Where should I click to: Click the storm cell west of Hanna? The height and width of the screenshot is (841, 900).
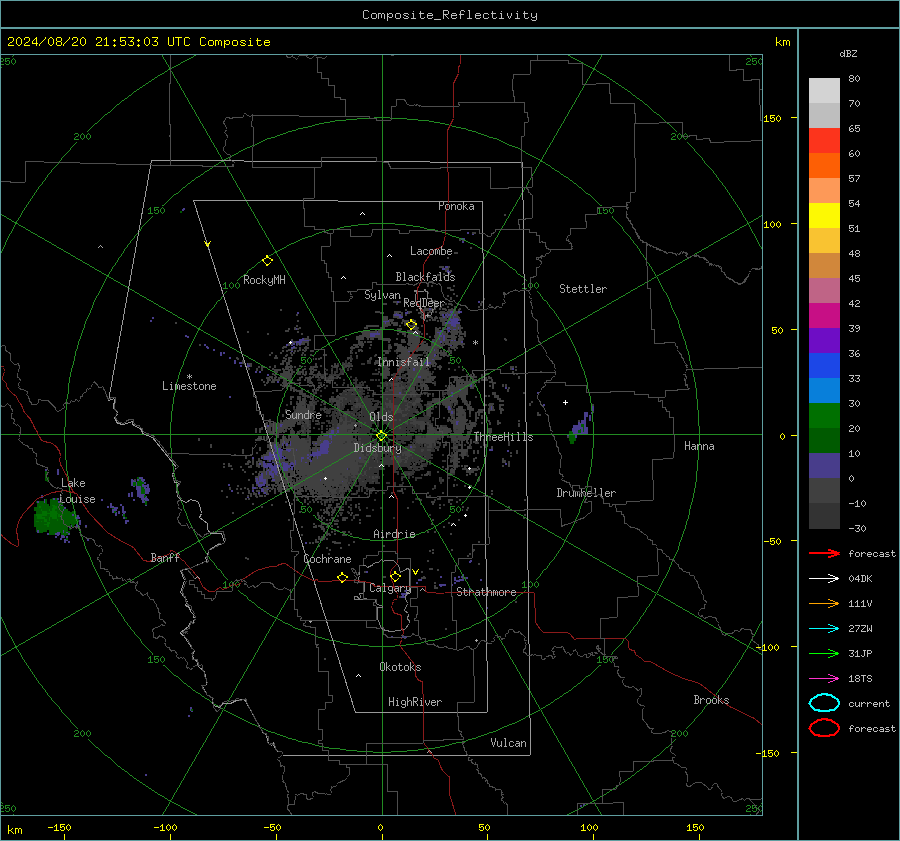click(x=581, y=425)
